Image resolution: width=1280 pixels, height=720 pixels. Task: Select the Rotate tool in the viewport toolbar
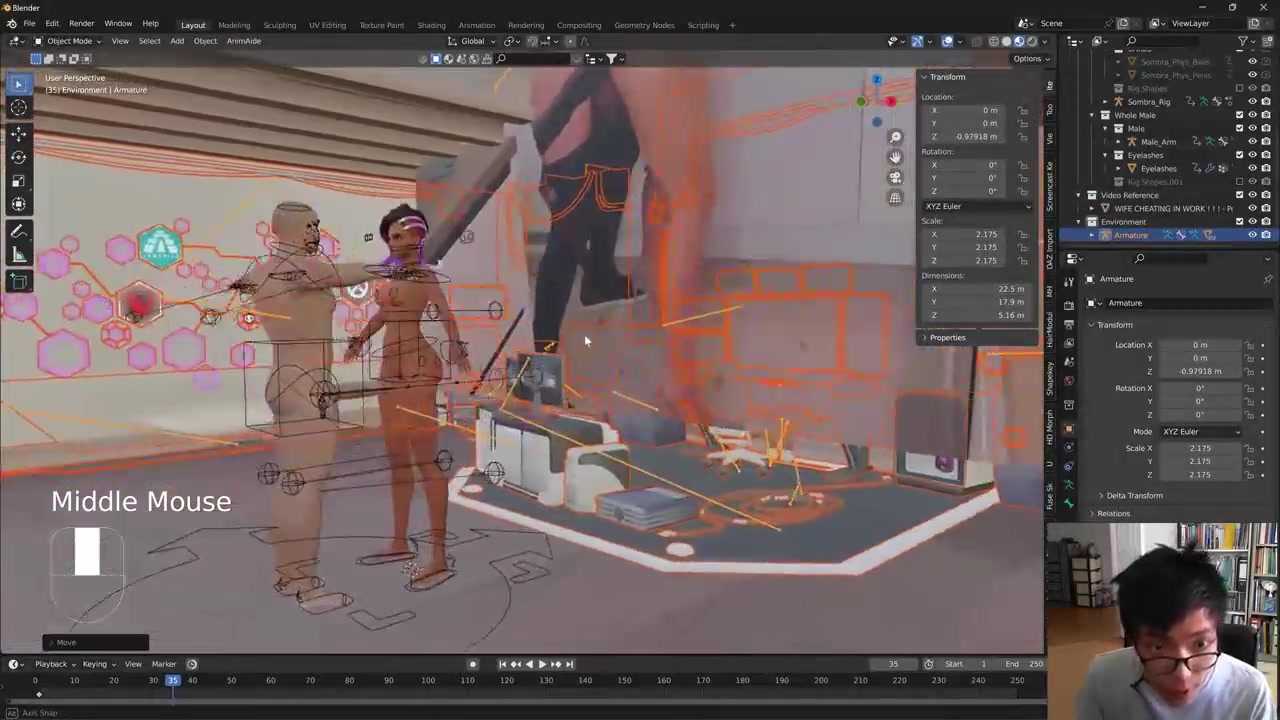tap(18, 157)
